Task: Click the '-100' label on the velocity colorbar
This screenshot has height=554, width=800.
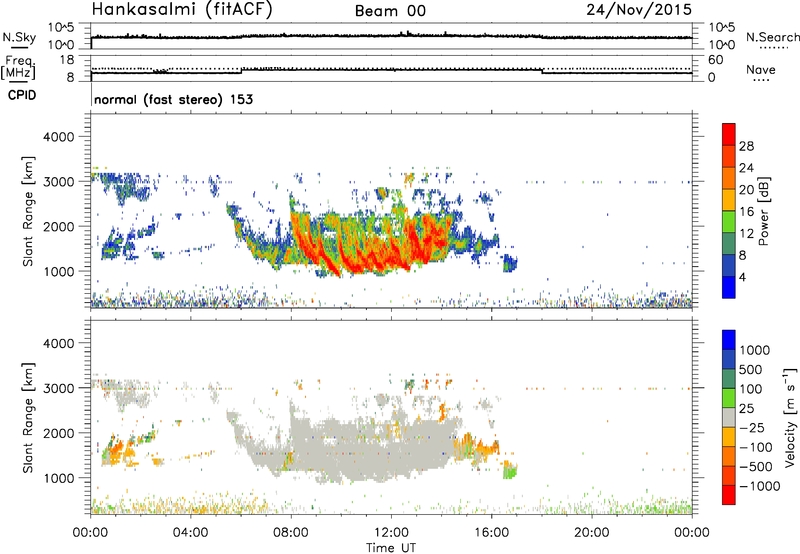Action: [x=755, y=447]
